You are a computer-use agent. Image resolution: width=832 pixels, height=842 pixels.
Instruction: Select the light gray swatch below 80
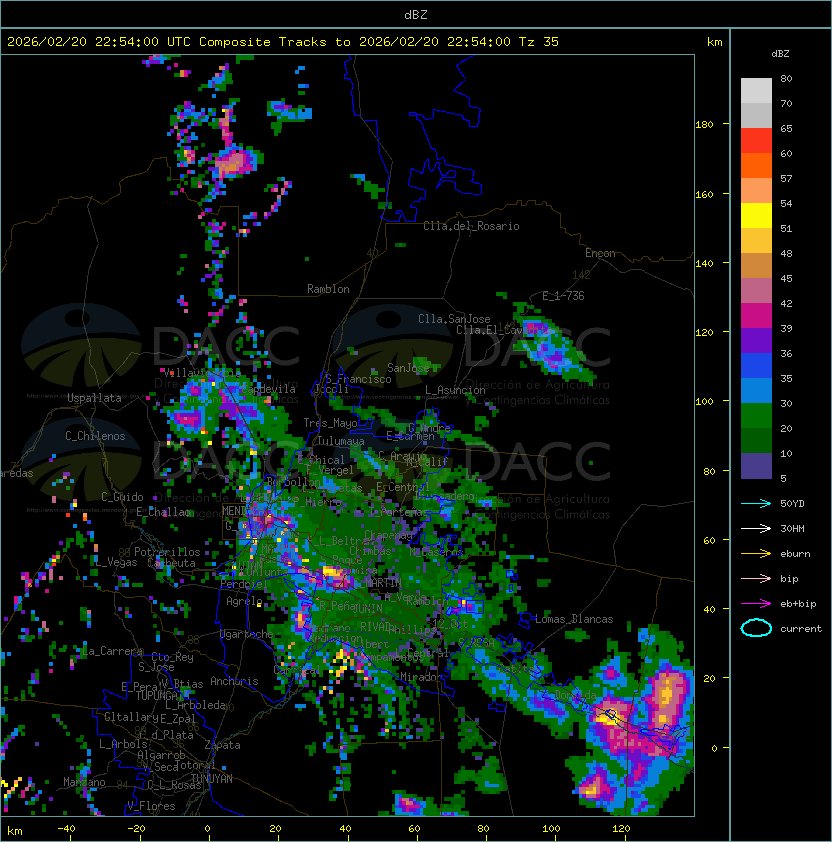click(x=756, y=90)
